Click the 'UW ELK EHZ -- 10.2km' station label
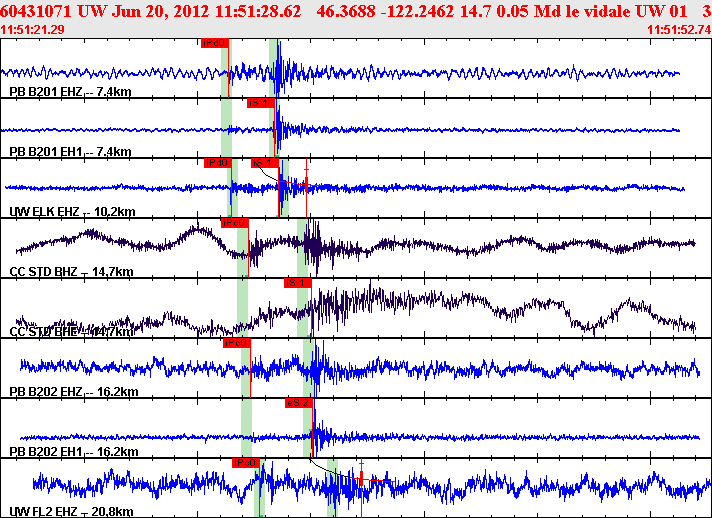 tap(72, 212)
